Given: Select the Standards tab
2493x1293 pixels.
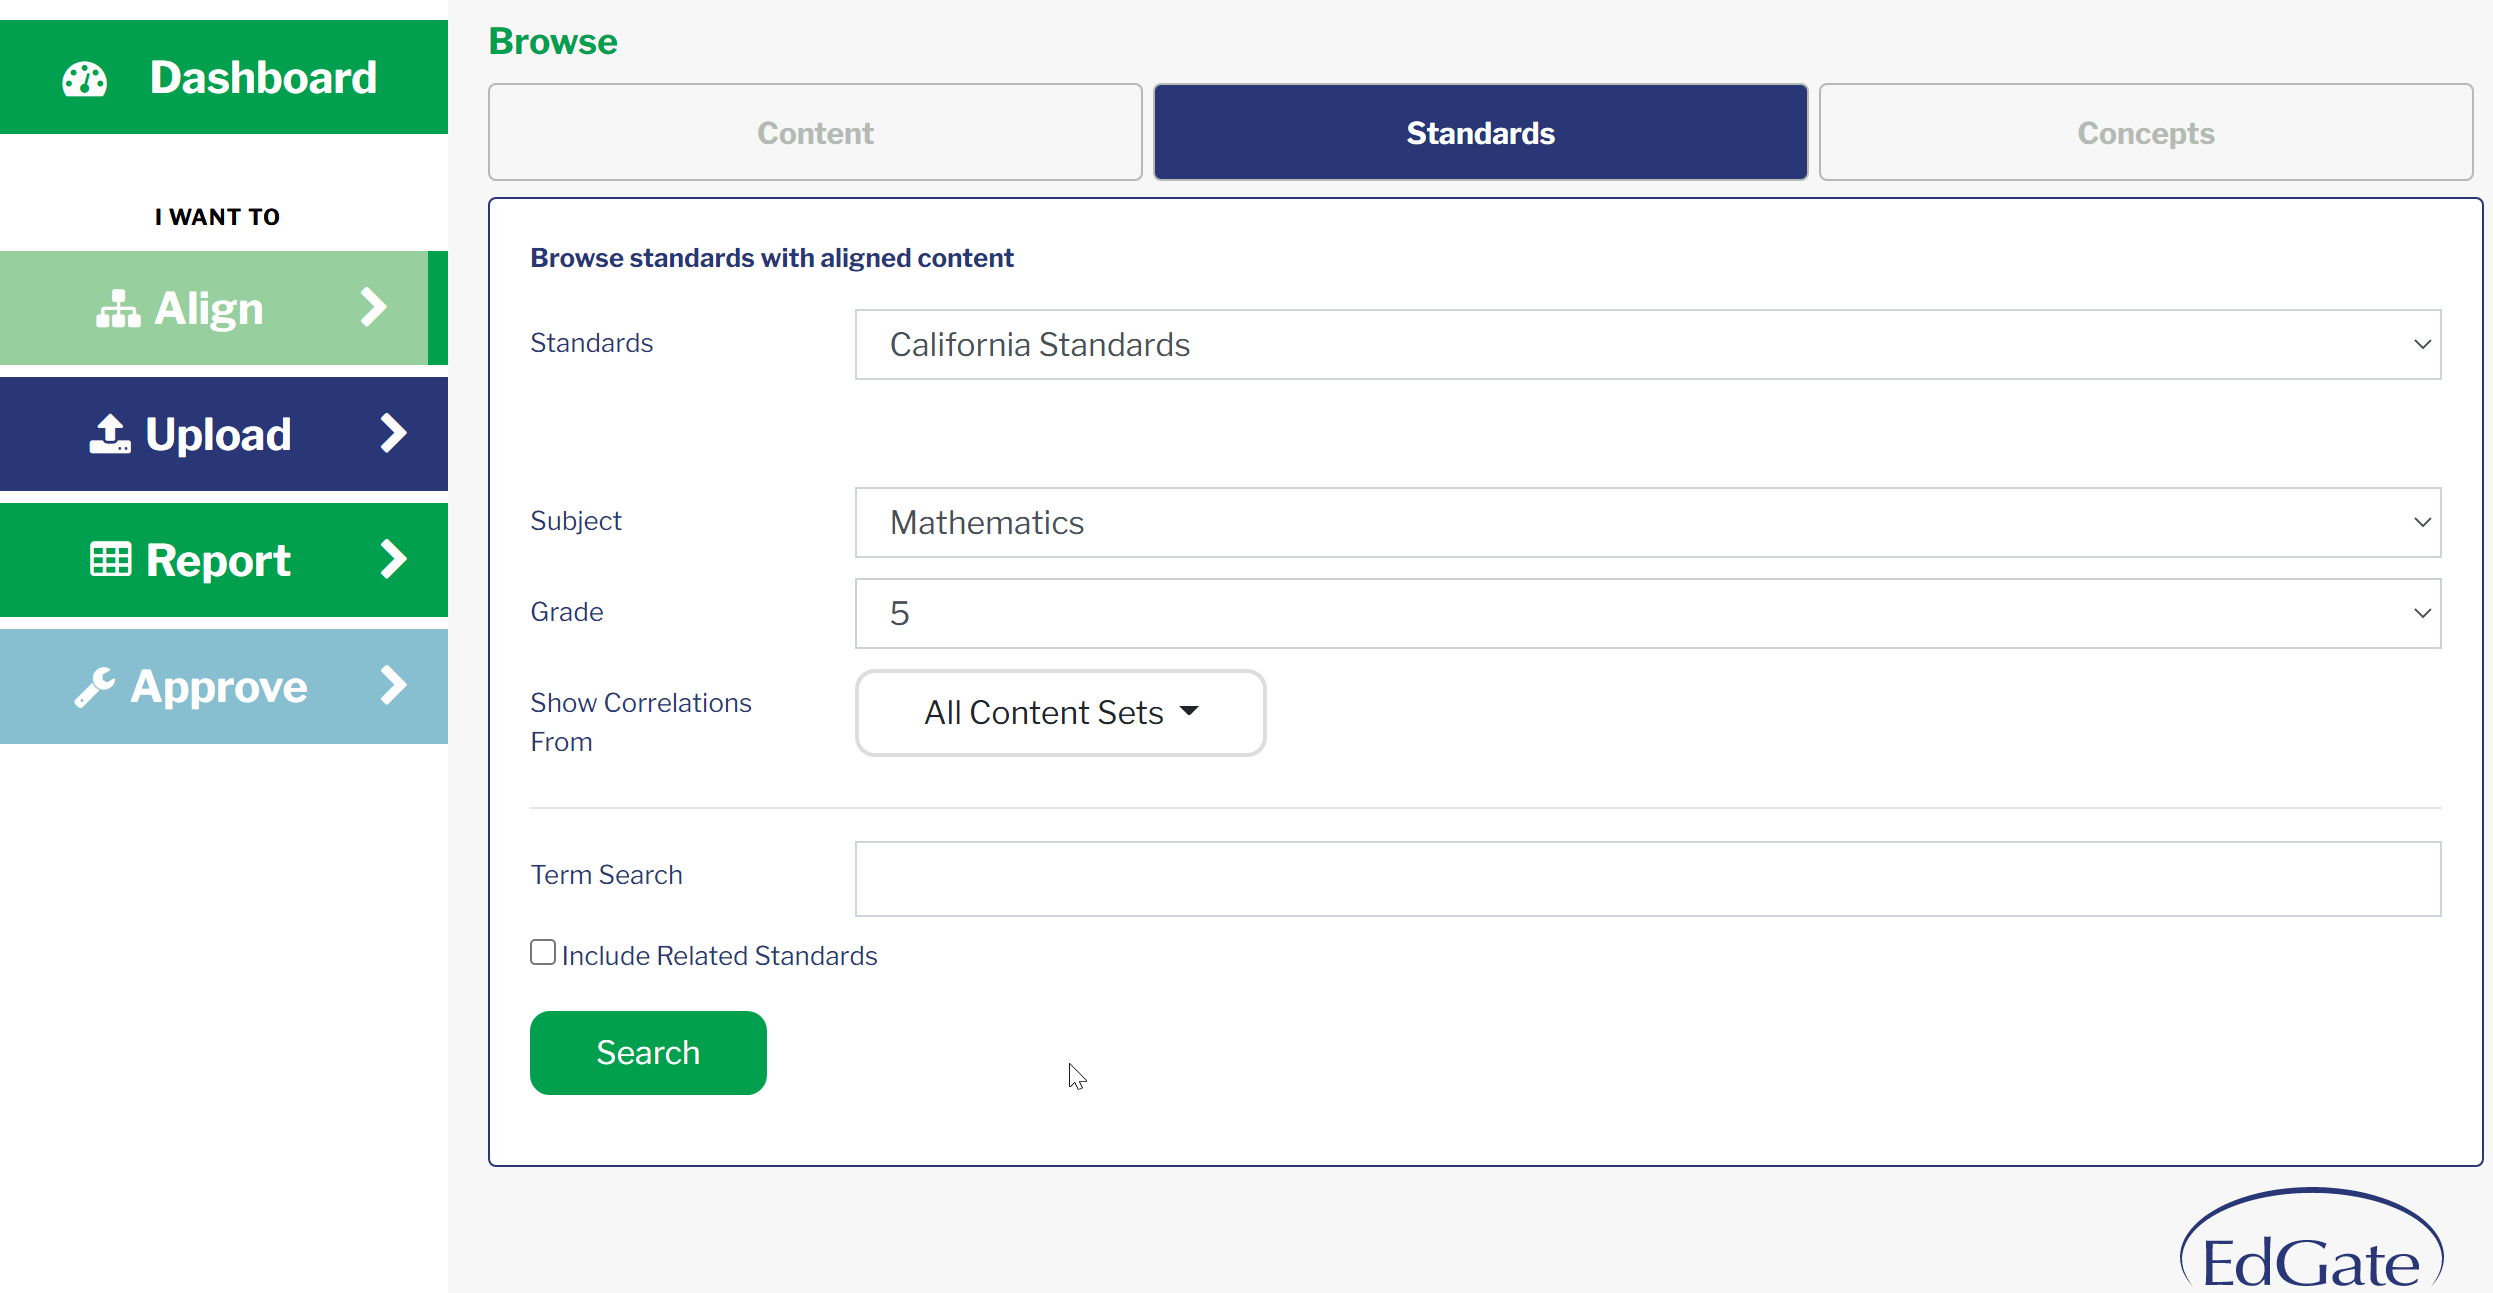Looking at the screenshot, I should coord(1481,133).
